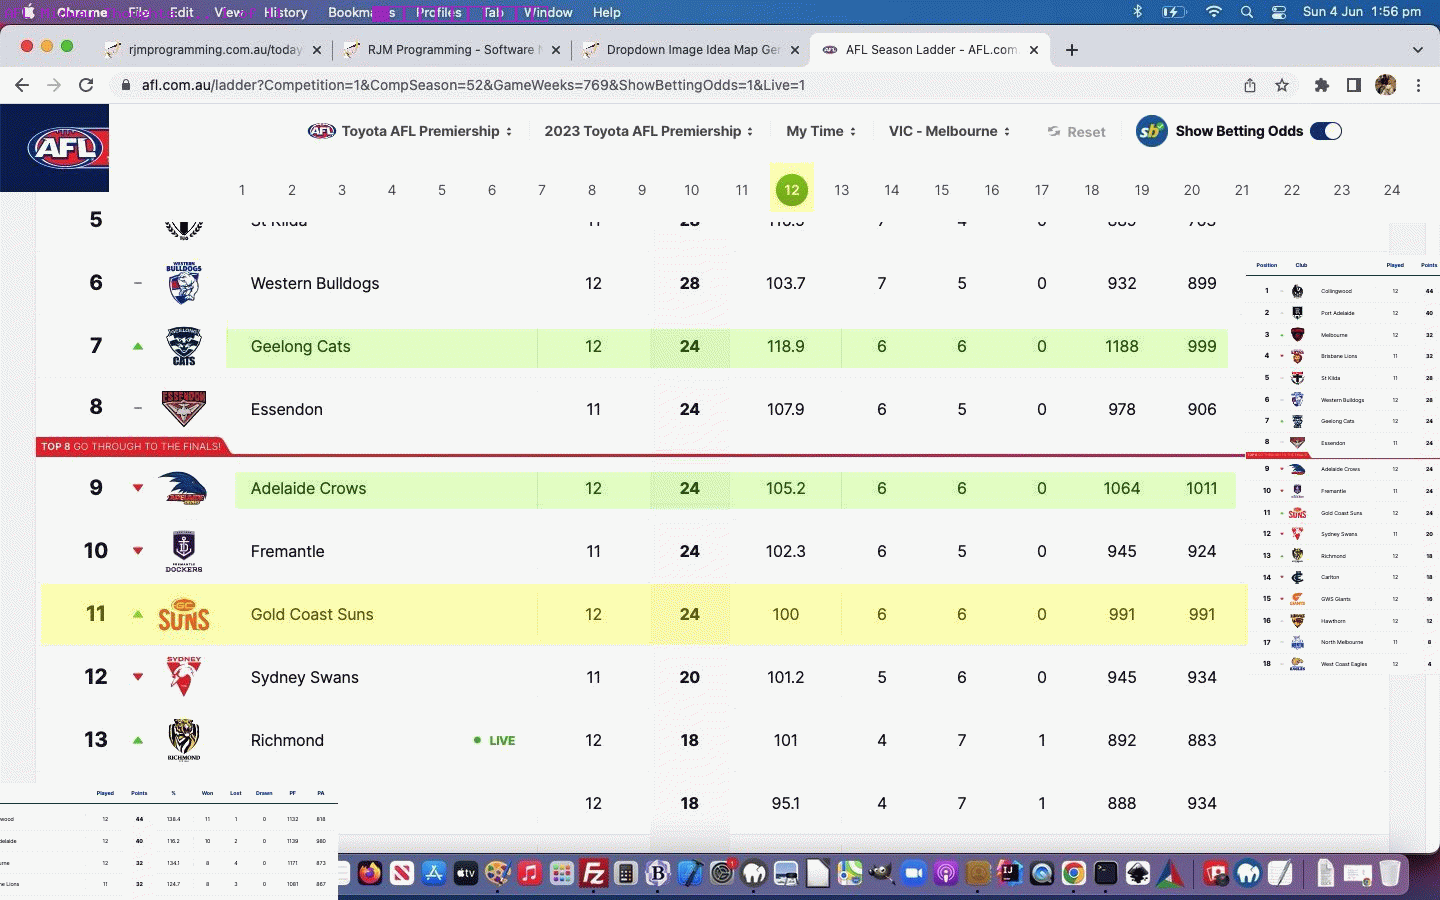Switch to the RJM Programming - Software tab
The width and height of the screenshot is (1440, 900).
(x=452, y=50)
